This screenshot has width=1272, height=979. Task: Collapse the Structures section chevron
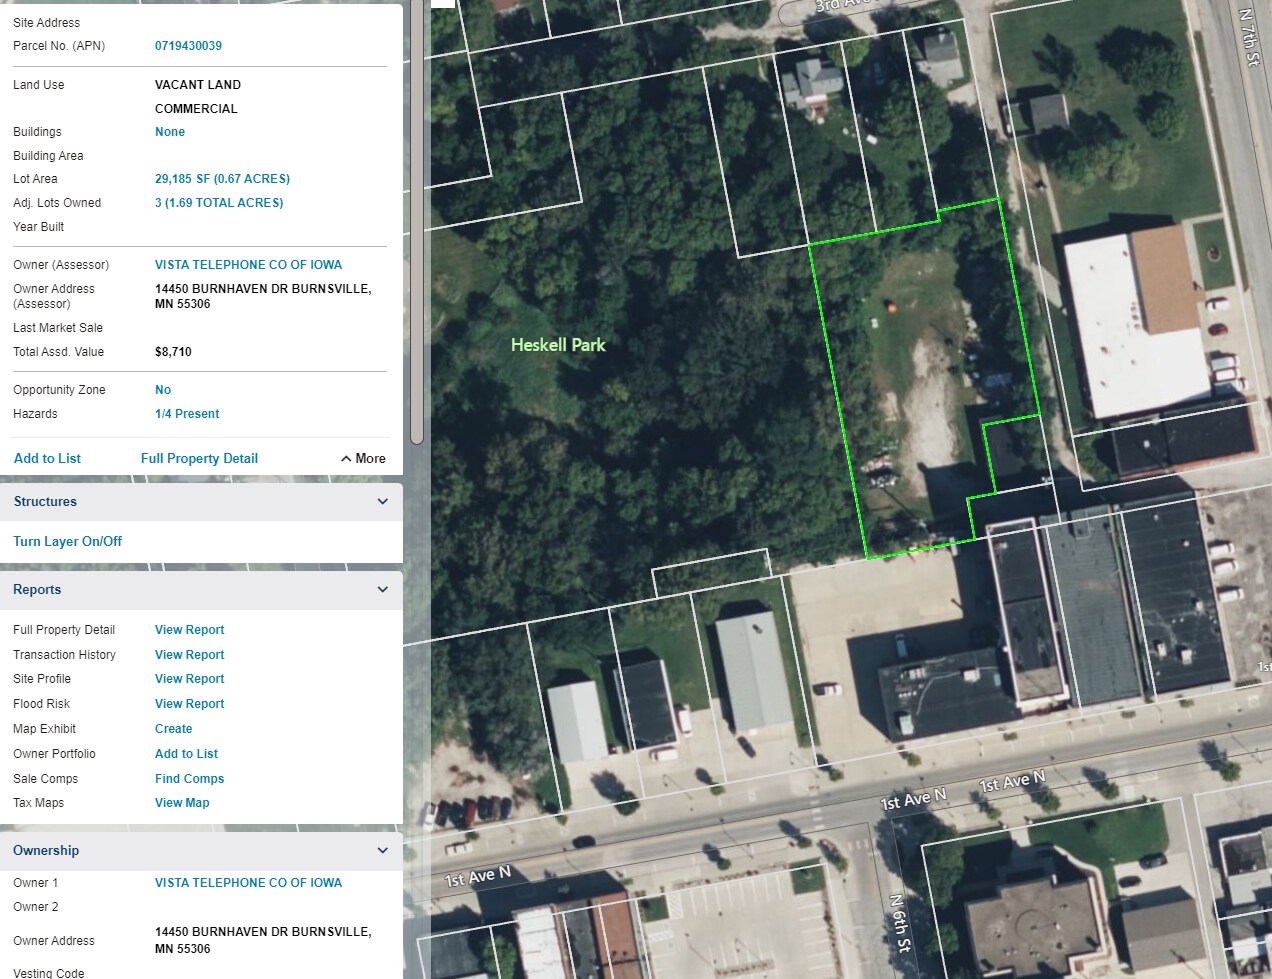[382, 502]
